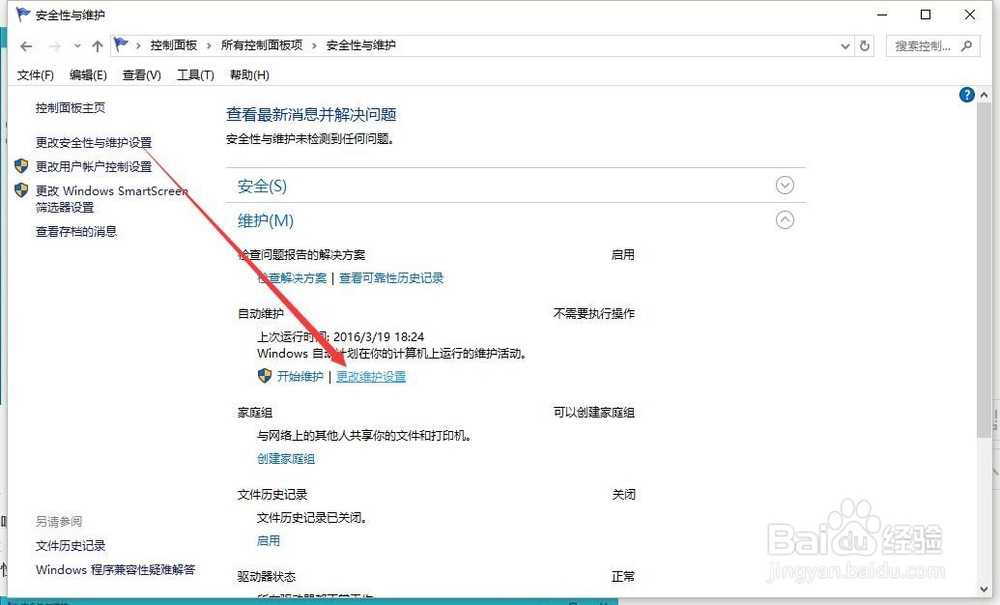
Task: Open the 工具(T) menu
Action: coord(195,74)
